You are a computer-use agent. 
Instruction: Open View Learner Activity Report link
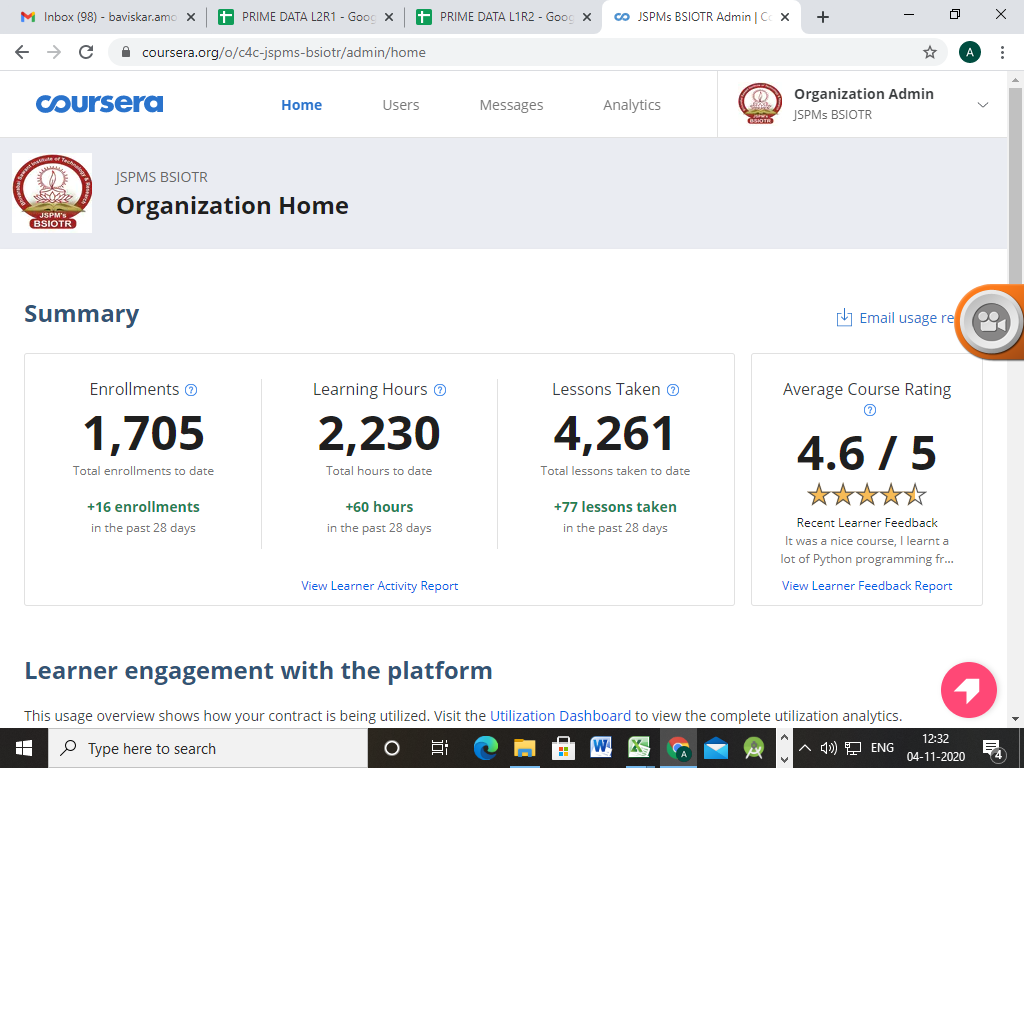pos(379,586)
